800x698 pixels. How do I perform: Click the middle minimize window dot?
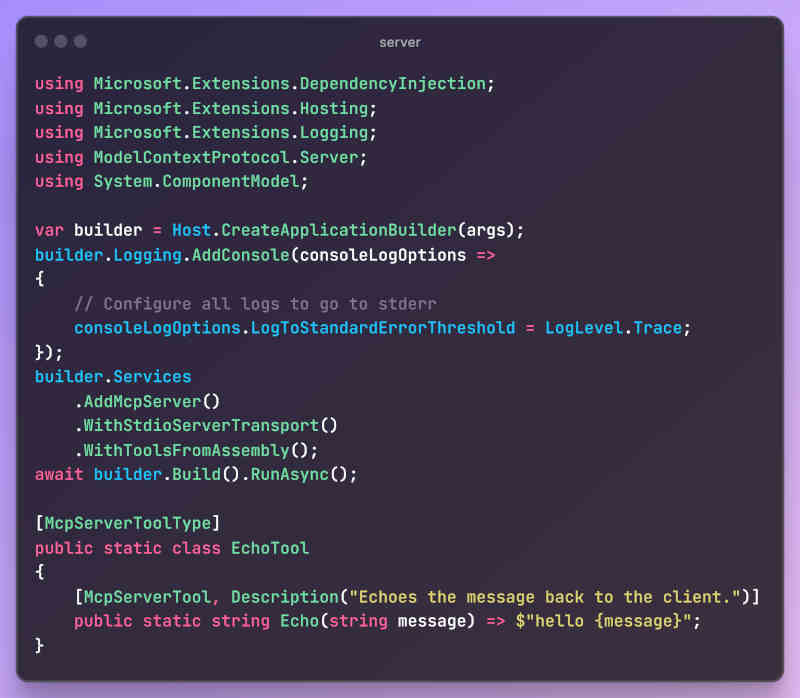pos(61,41)
